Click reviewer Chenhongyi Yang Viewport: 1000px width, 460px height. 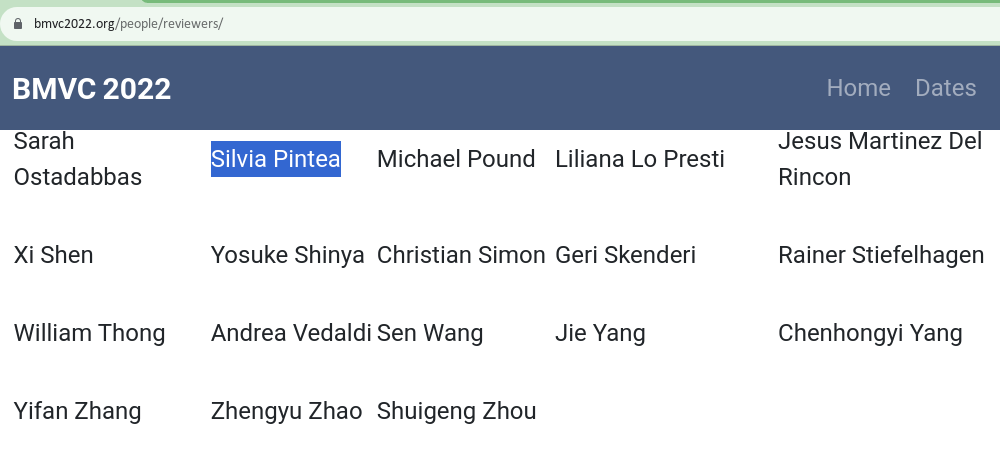click(870, 333)
